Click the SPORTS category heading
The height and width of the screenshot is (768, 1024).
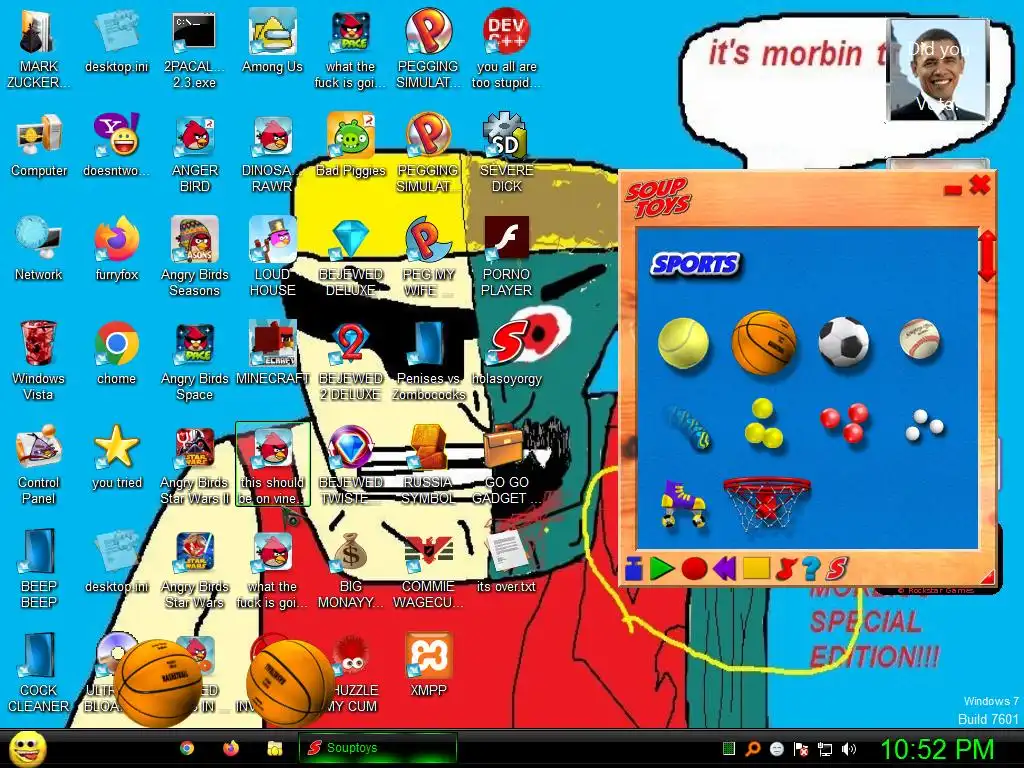(695, 264)
